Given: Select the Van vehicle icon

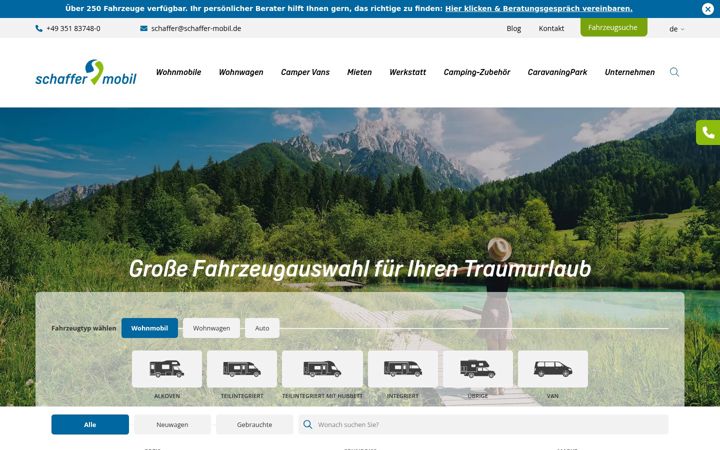Looking at the screenshot, I should coord(553,369).
